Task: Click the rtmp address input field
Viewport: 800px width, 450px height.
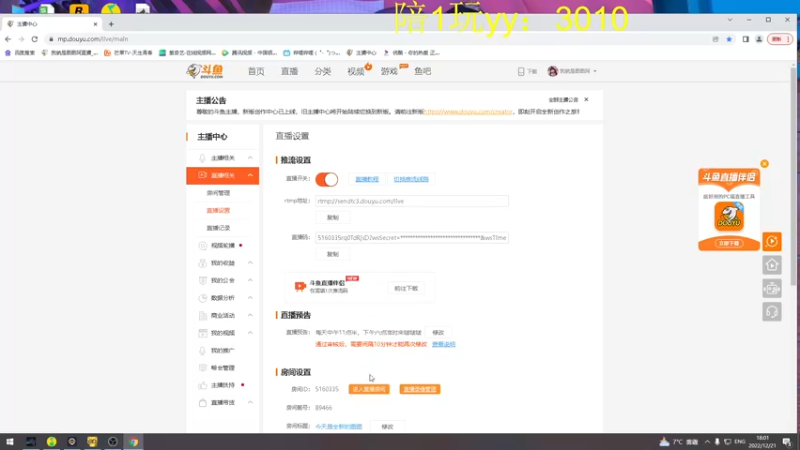Action: tap(412, 201)
